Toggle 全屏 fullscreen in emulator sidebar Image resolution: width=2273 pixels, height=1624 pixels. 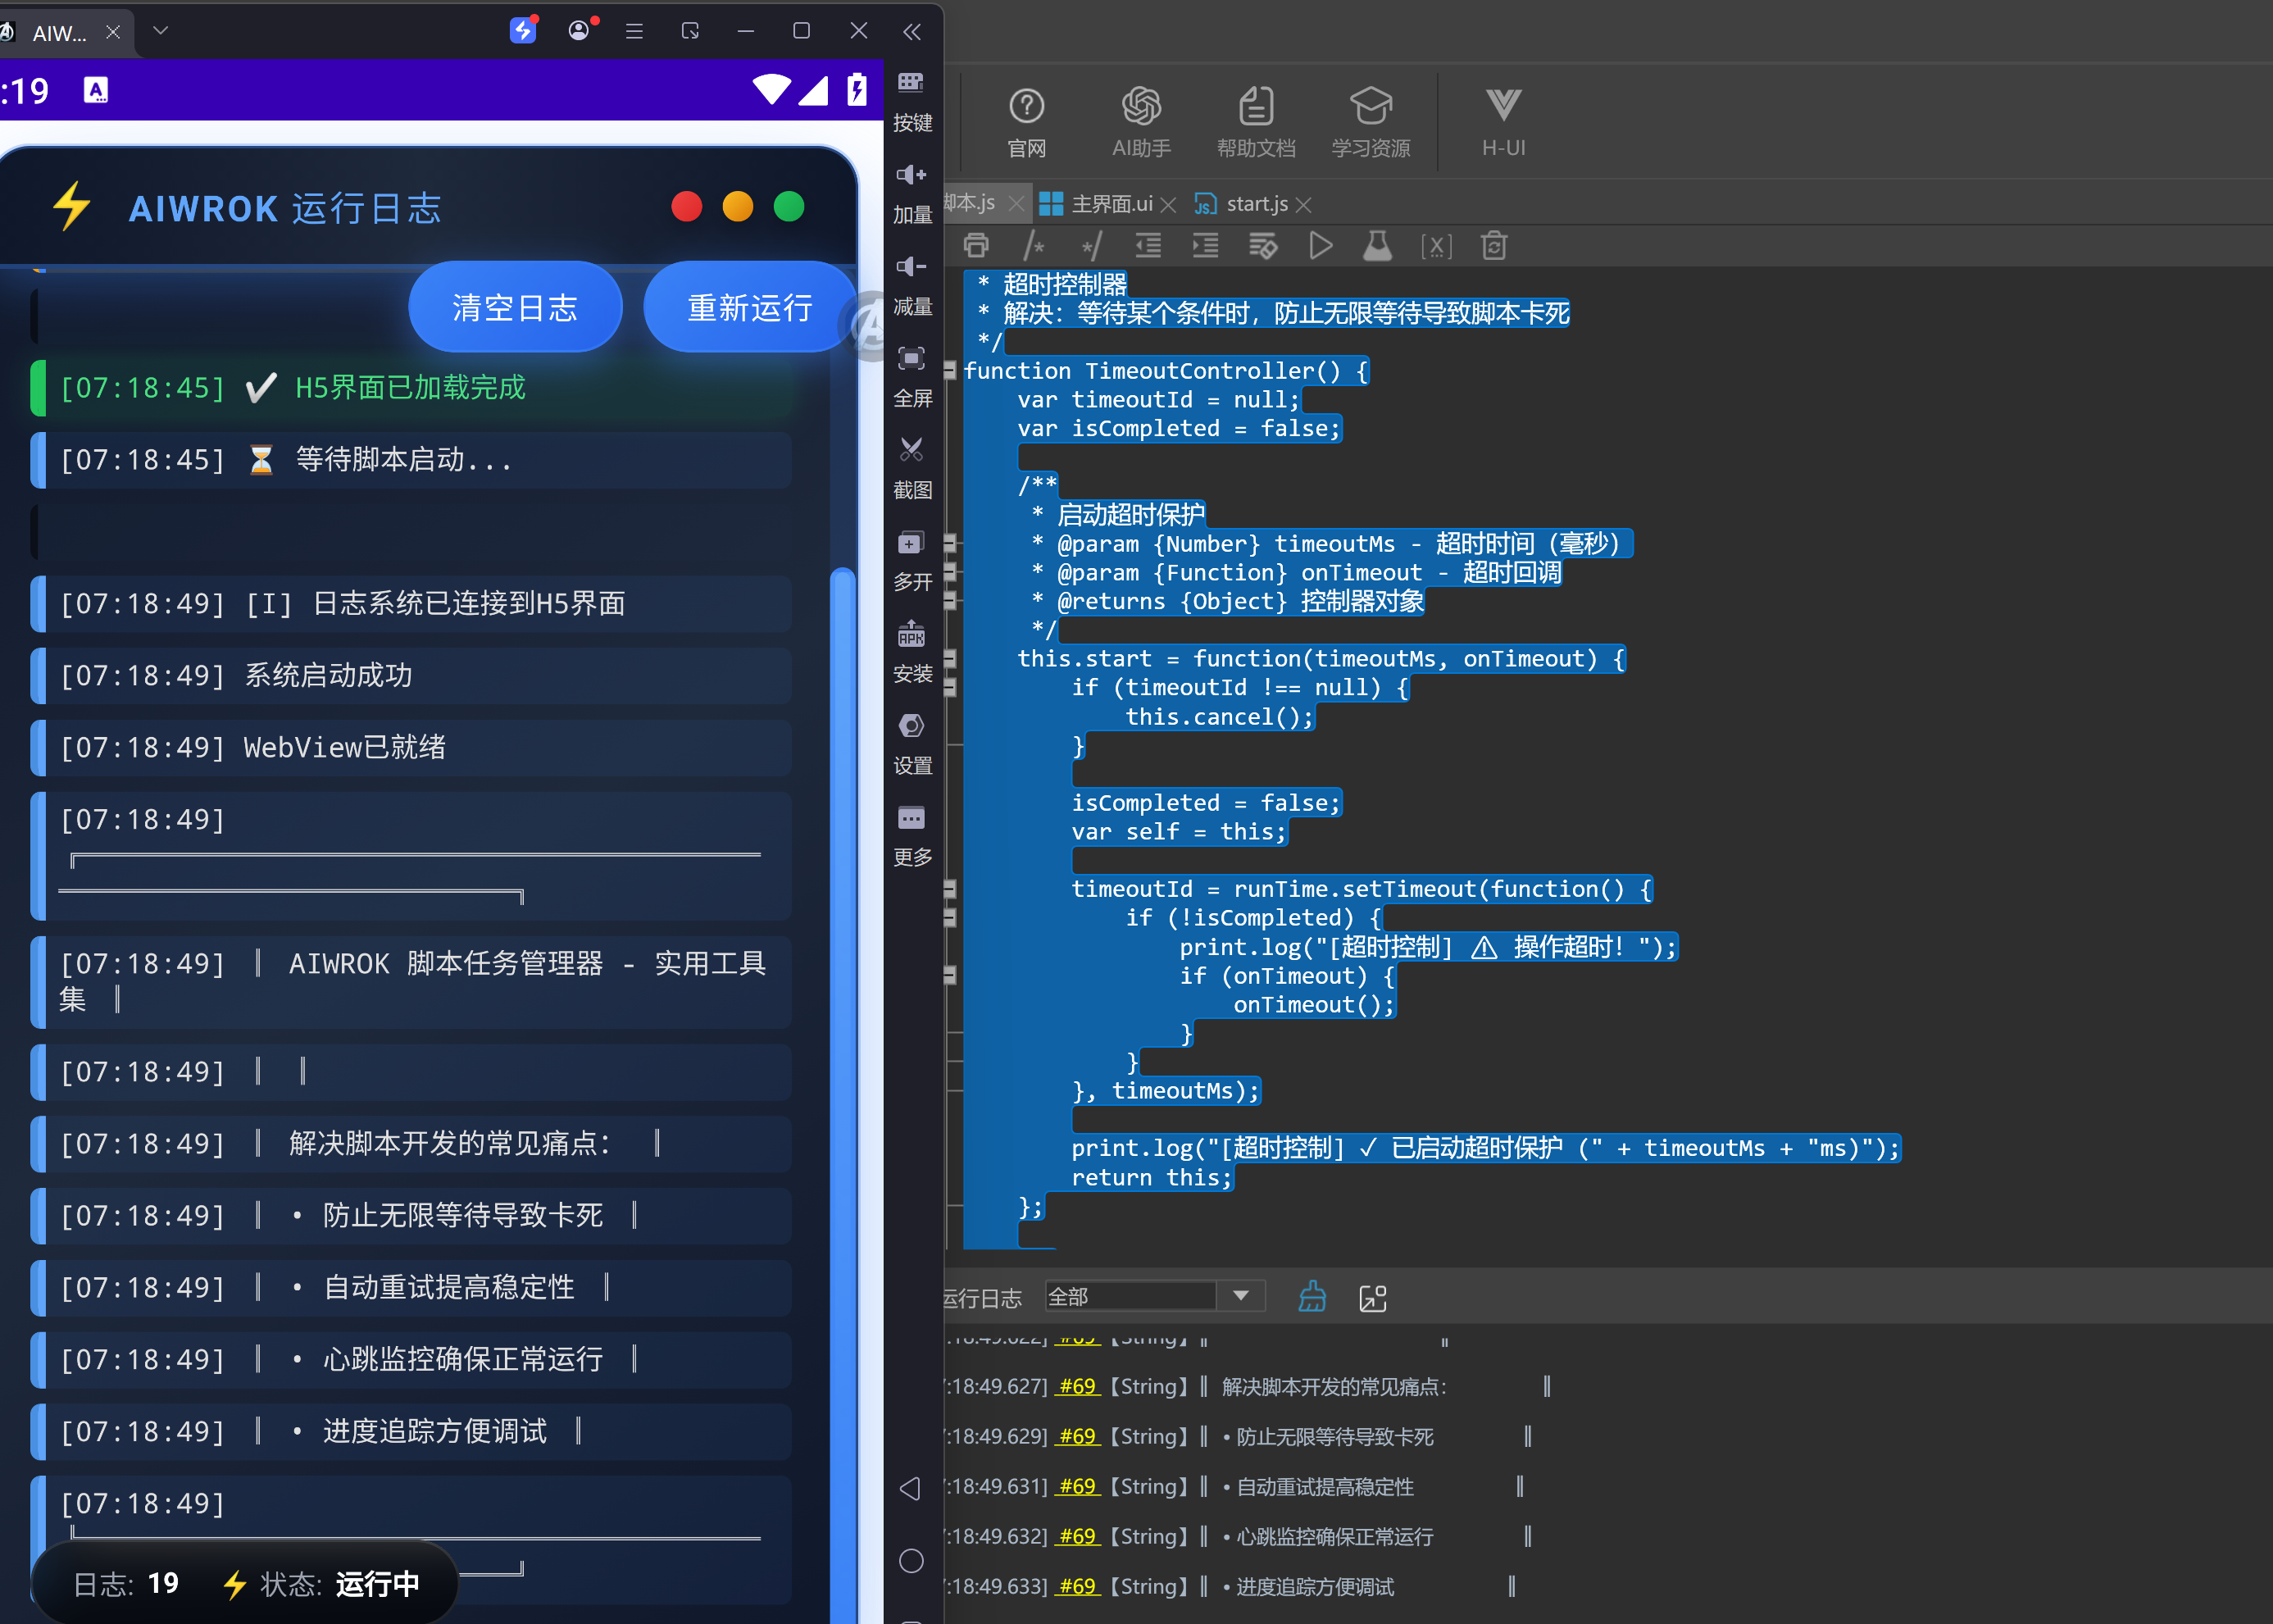[911, 358]
